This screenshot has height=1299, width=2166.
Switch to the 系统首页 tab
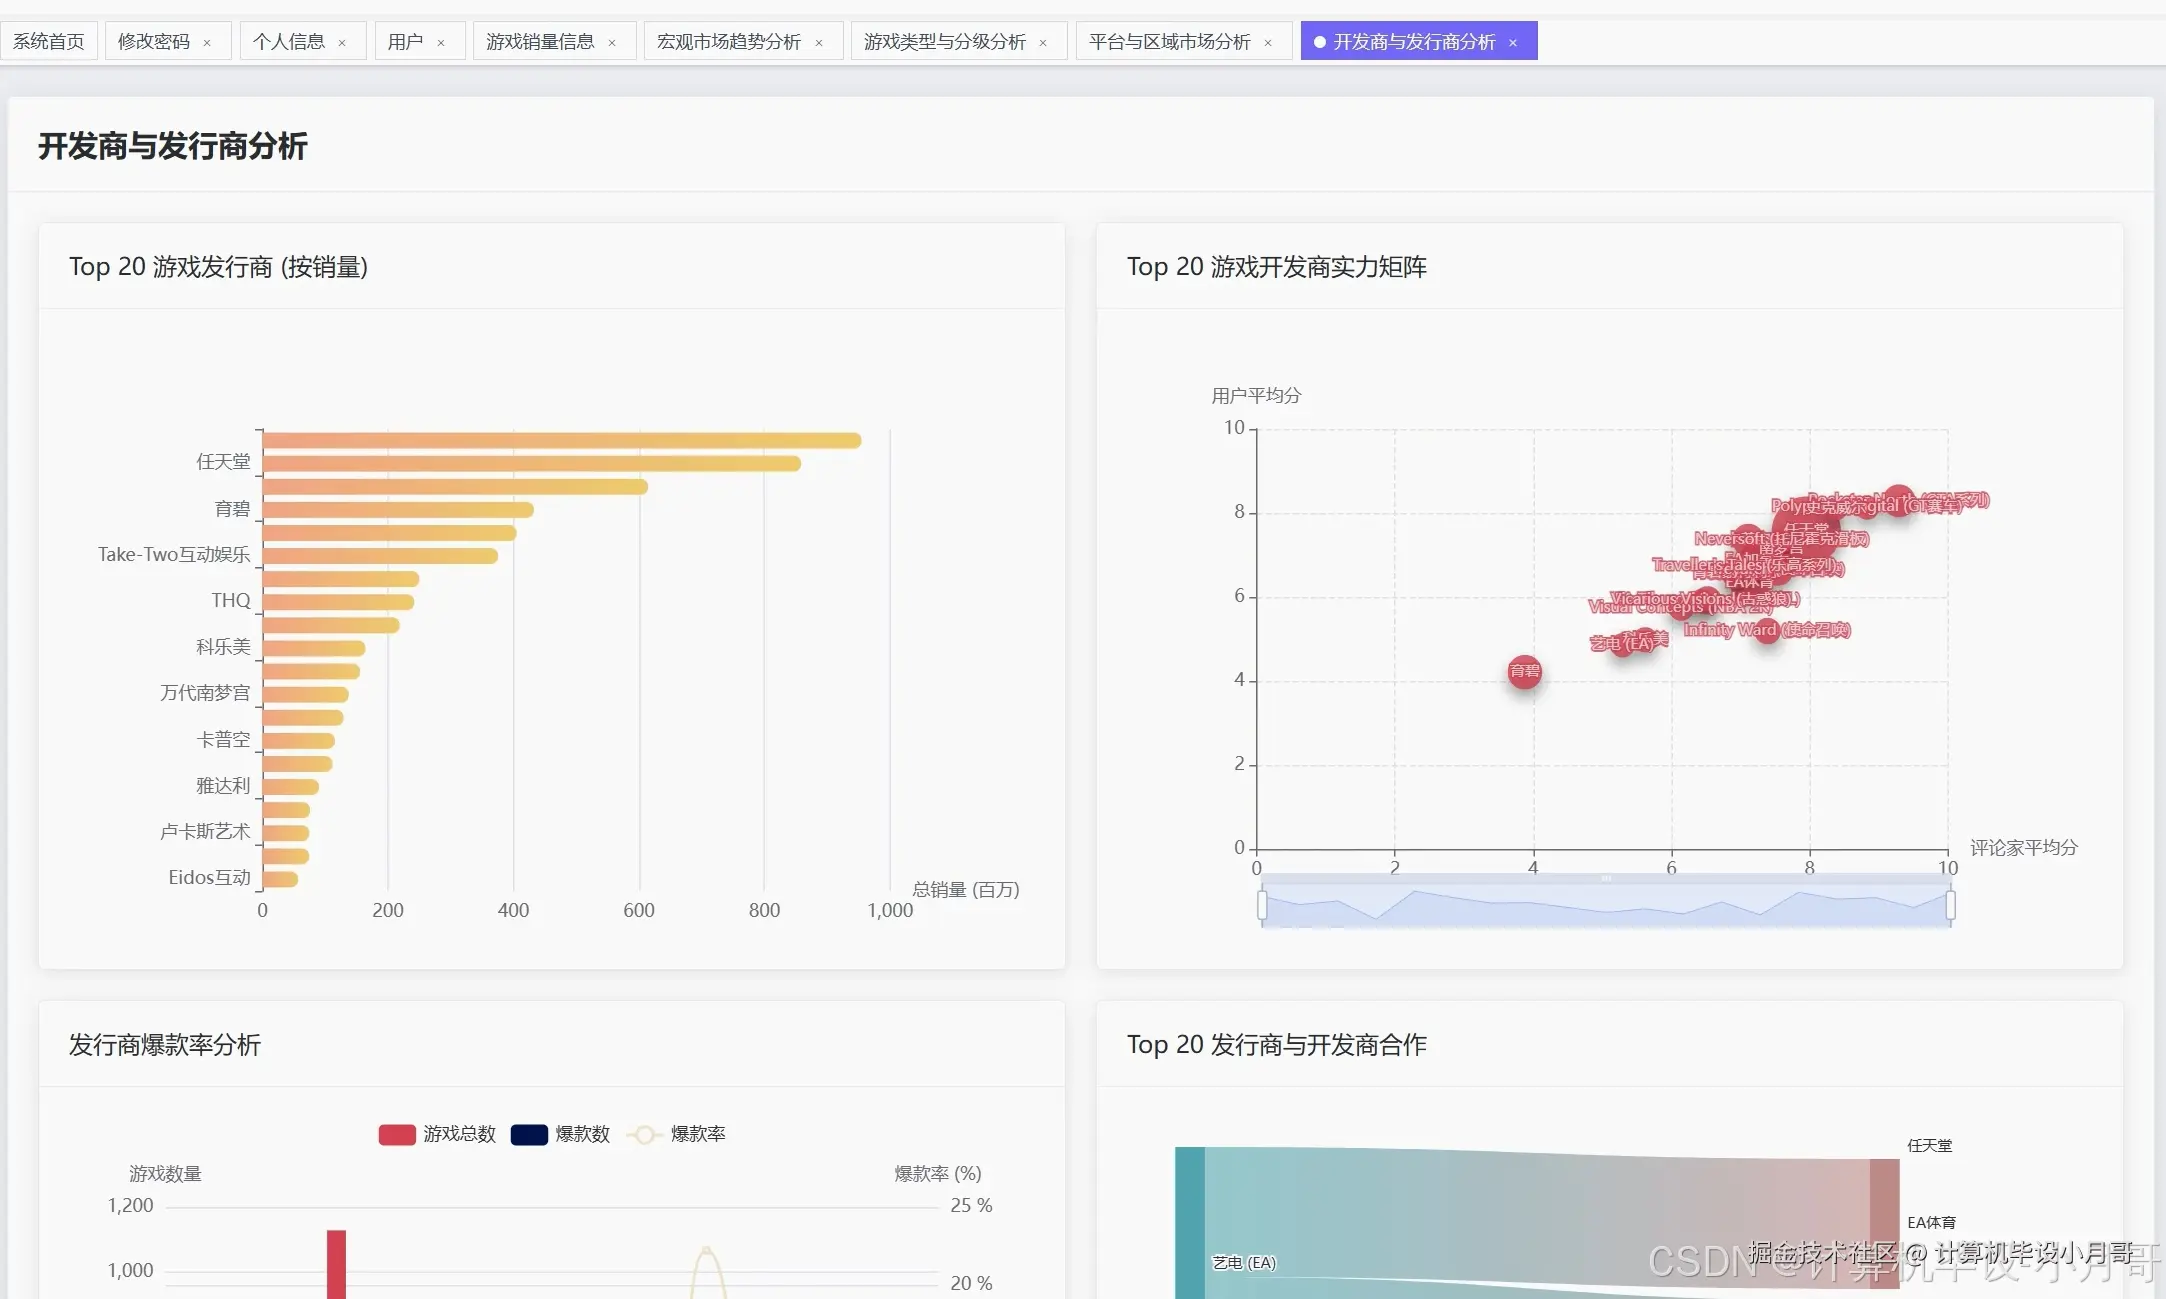(x=49, y=41)
